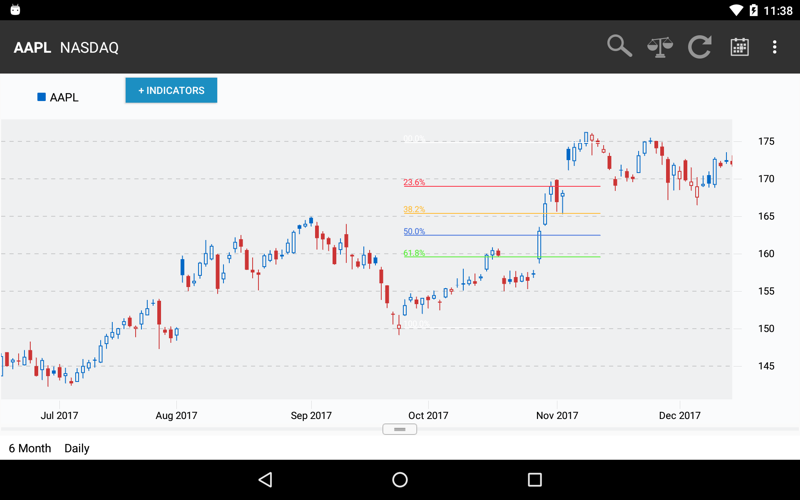800x500 pixels.
Task: Tap the Android back navigation button
Action: [x=265, y=480]
